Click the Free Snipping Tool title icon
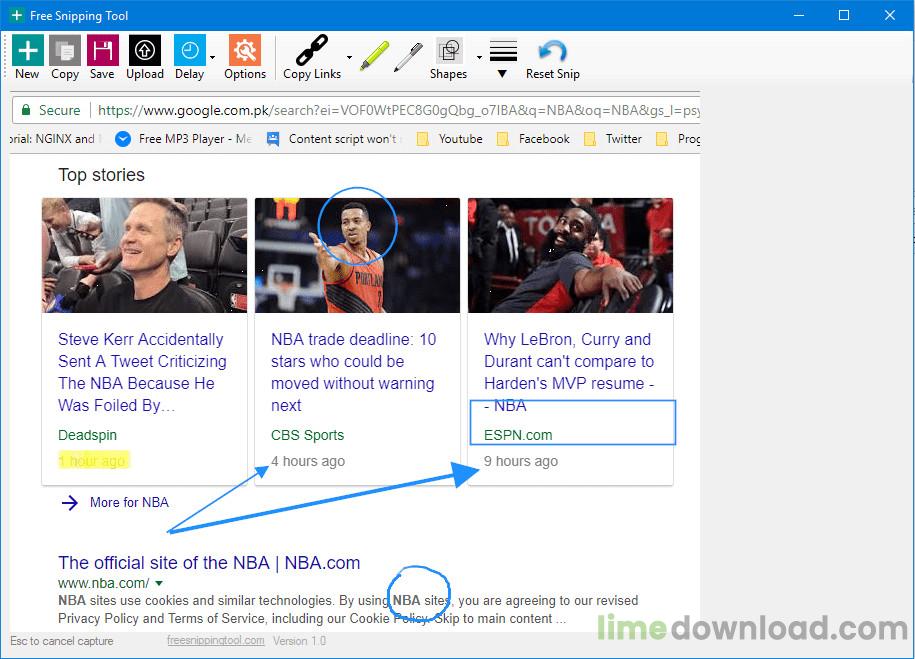Screen dimensions: 915x659 [x=17, y=15]
